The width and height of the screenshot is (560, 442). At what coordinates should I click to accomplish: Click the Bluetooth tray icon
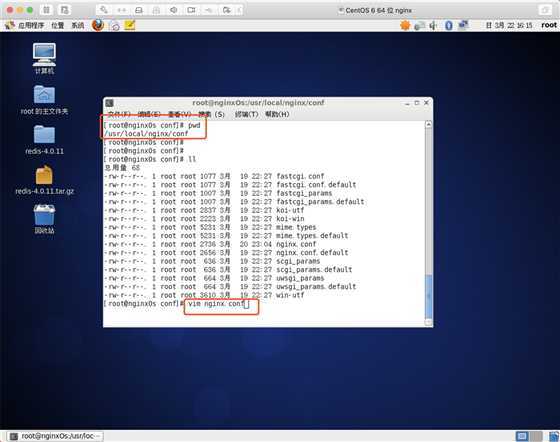(449, 25)
